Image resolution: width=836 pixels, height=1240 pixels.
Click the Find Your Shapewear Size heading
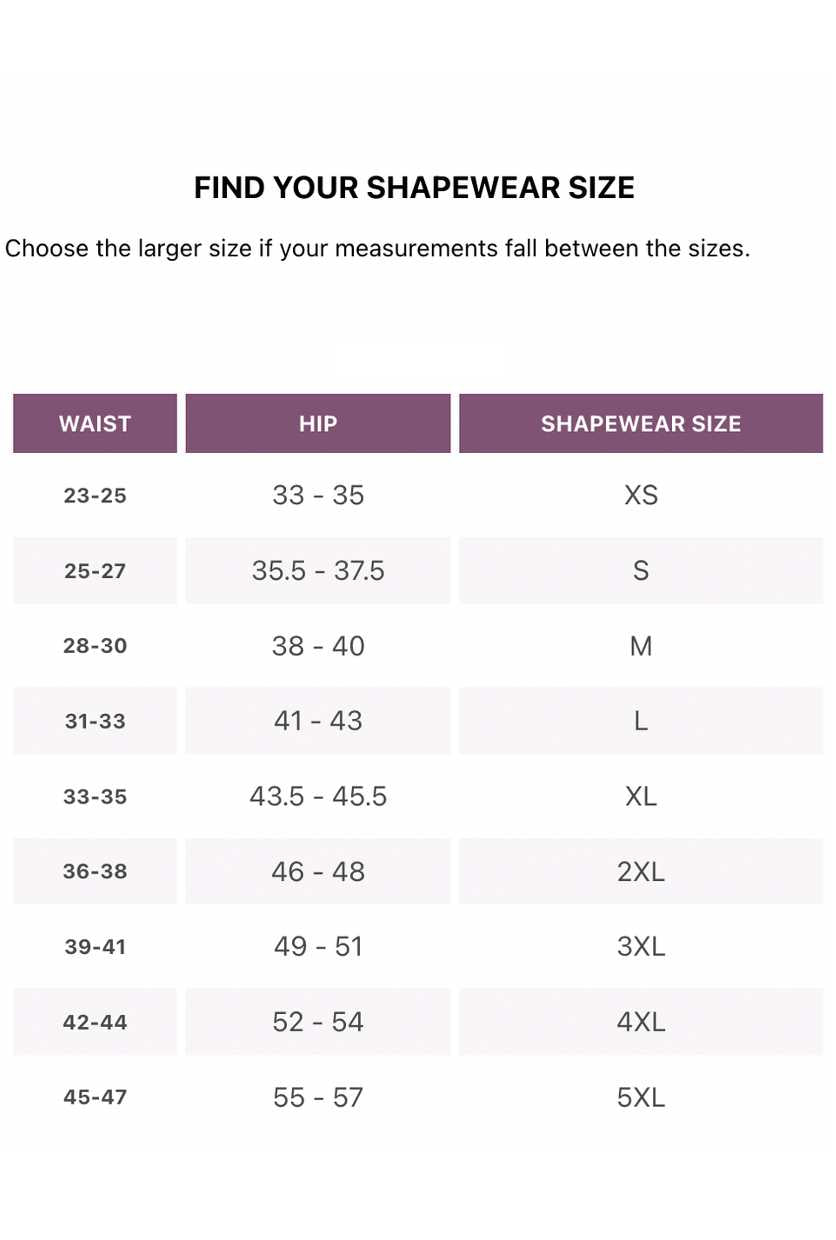[414, 188]
